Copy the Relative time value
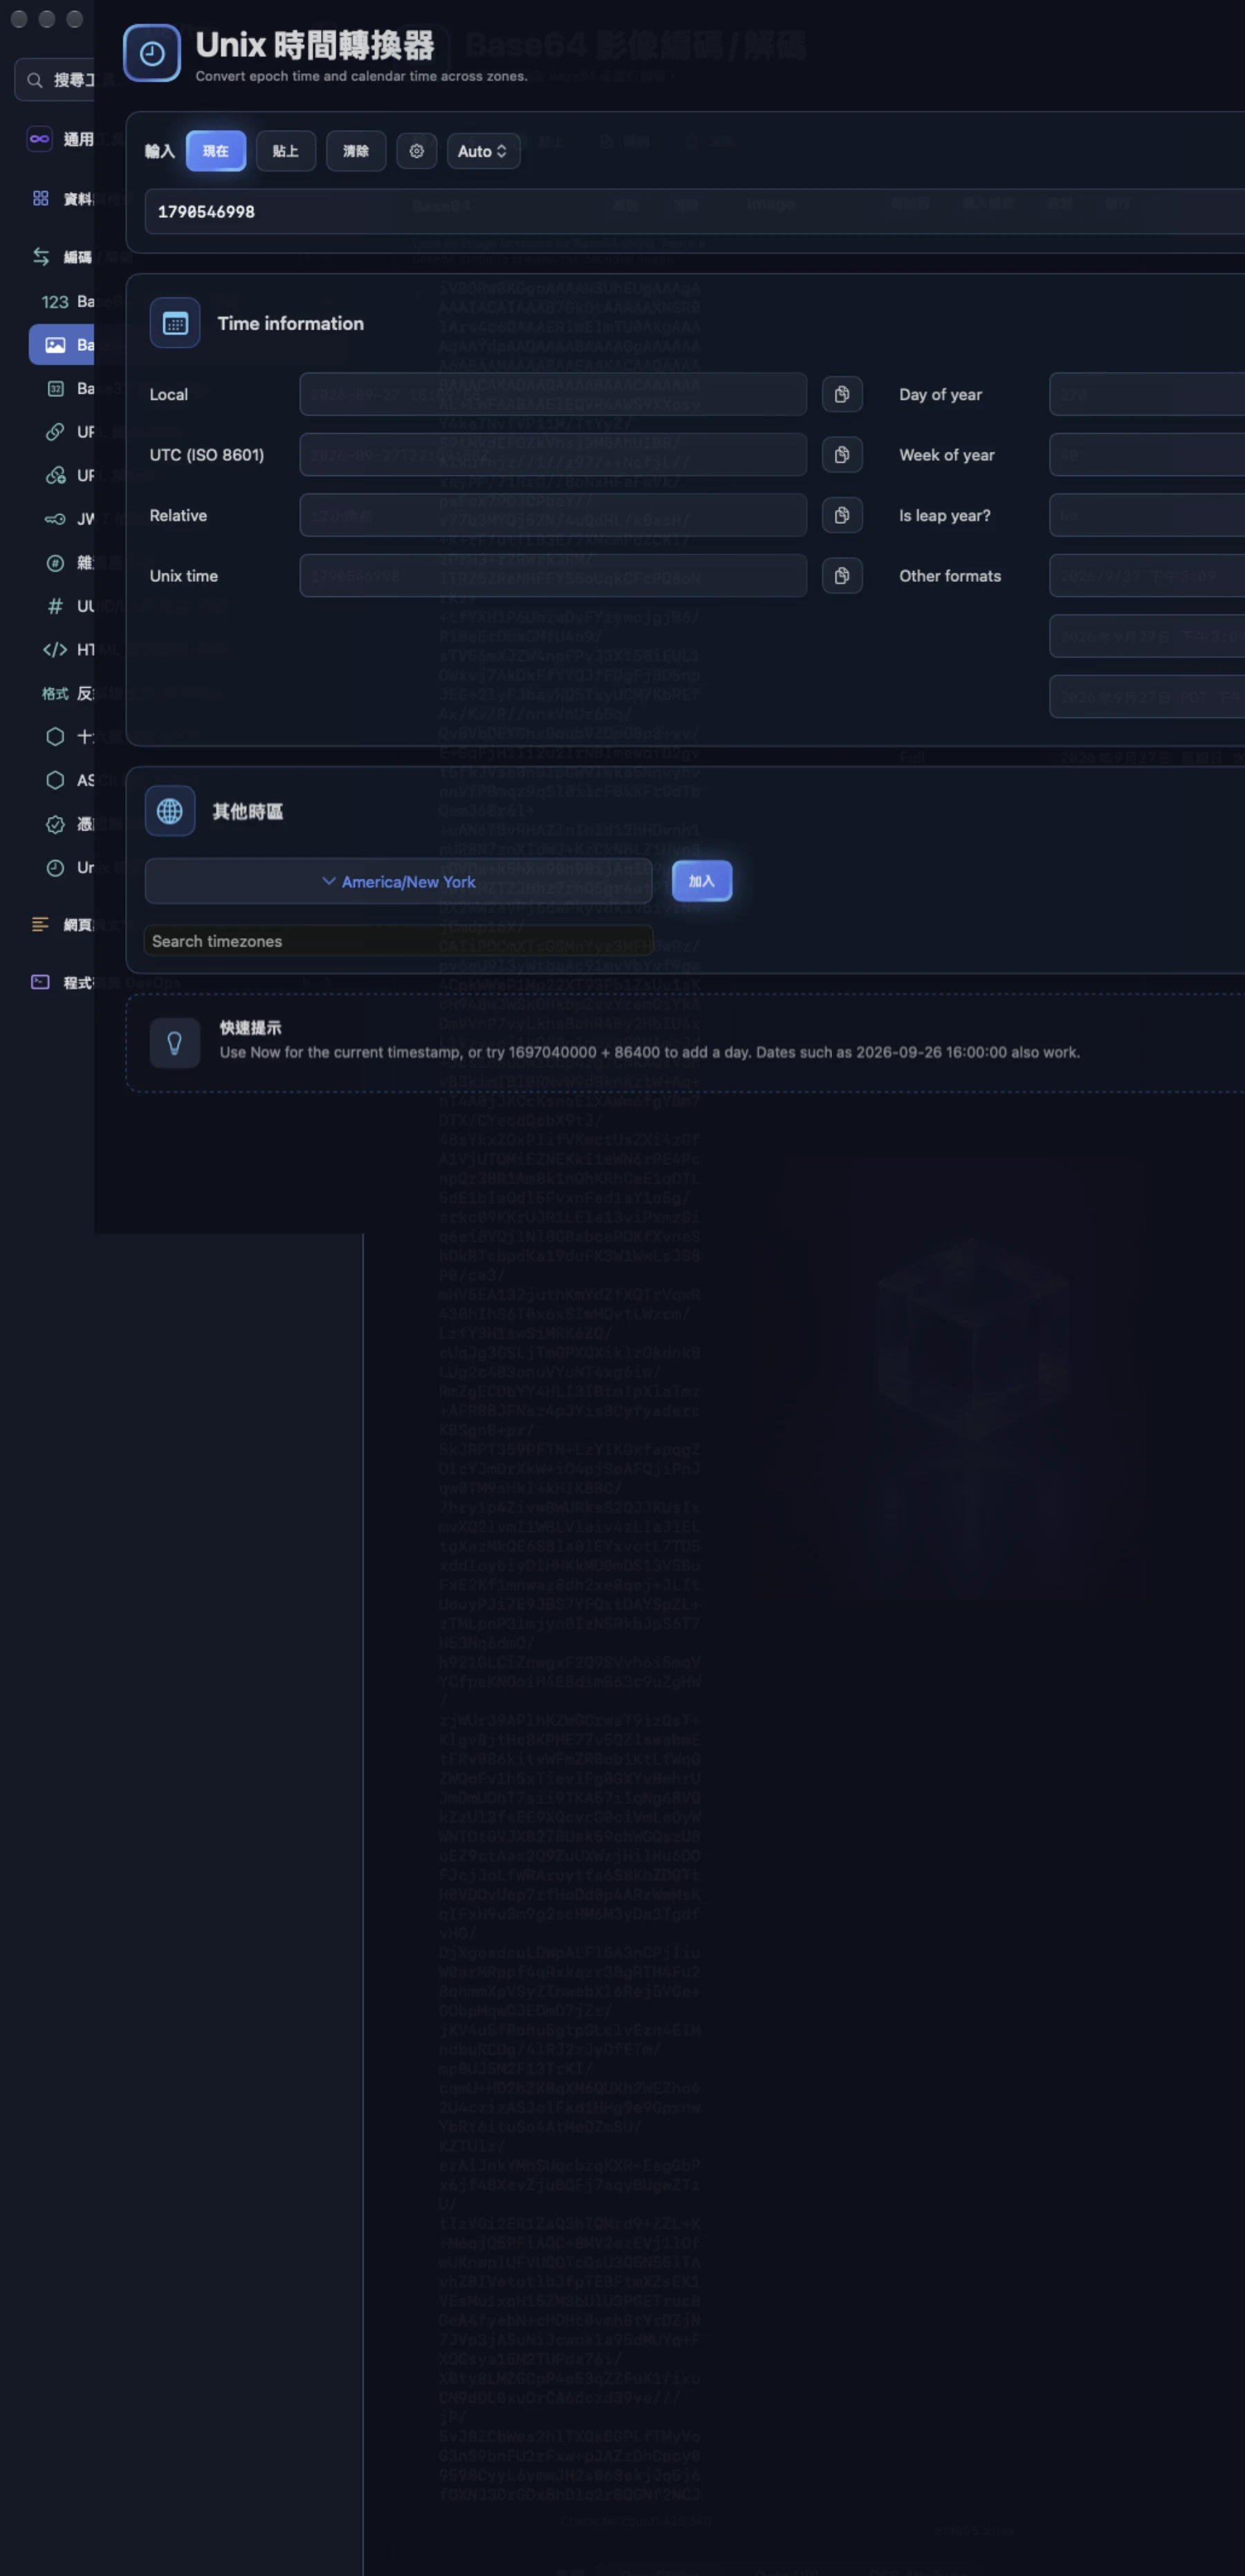1245x2576 pixels. (x=842, y=515)
